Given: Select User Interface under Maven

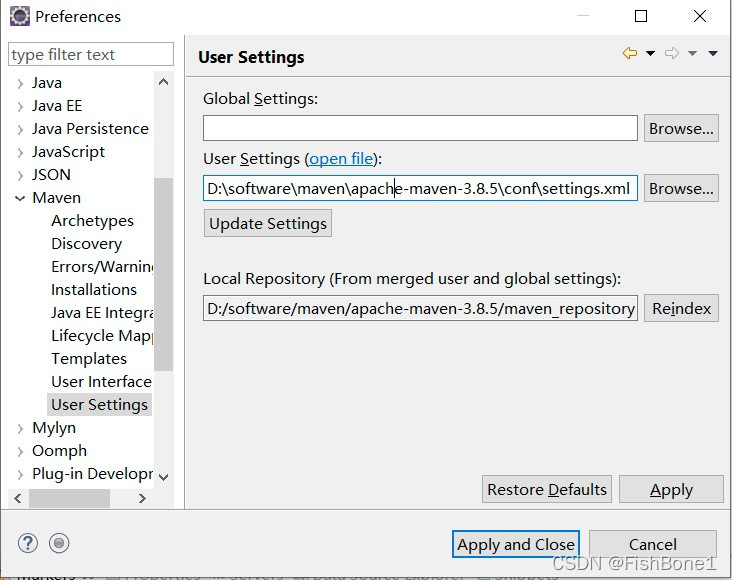Looking at the screenshot, I should (x=101, y=382).
